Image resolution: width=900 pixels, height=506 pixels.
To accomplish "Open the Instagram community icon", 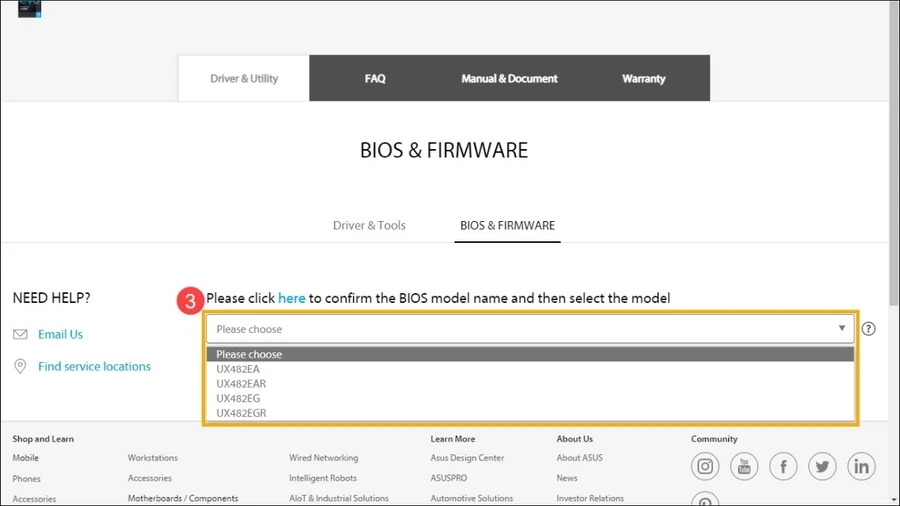I will (x=705, y=466).
